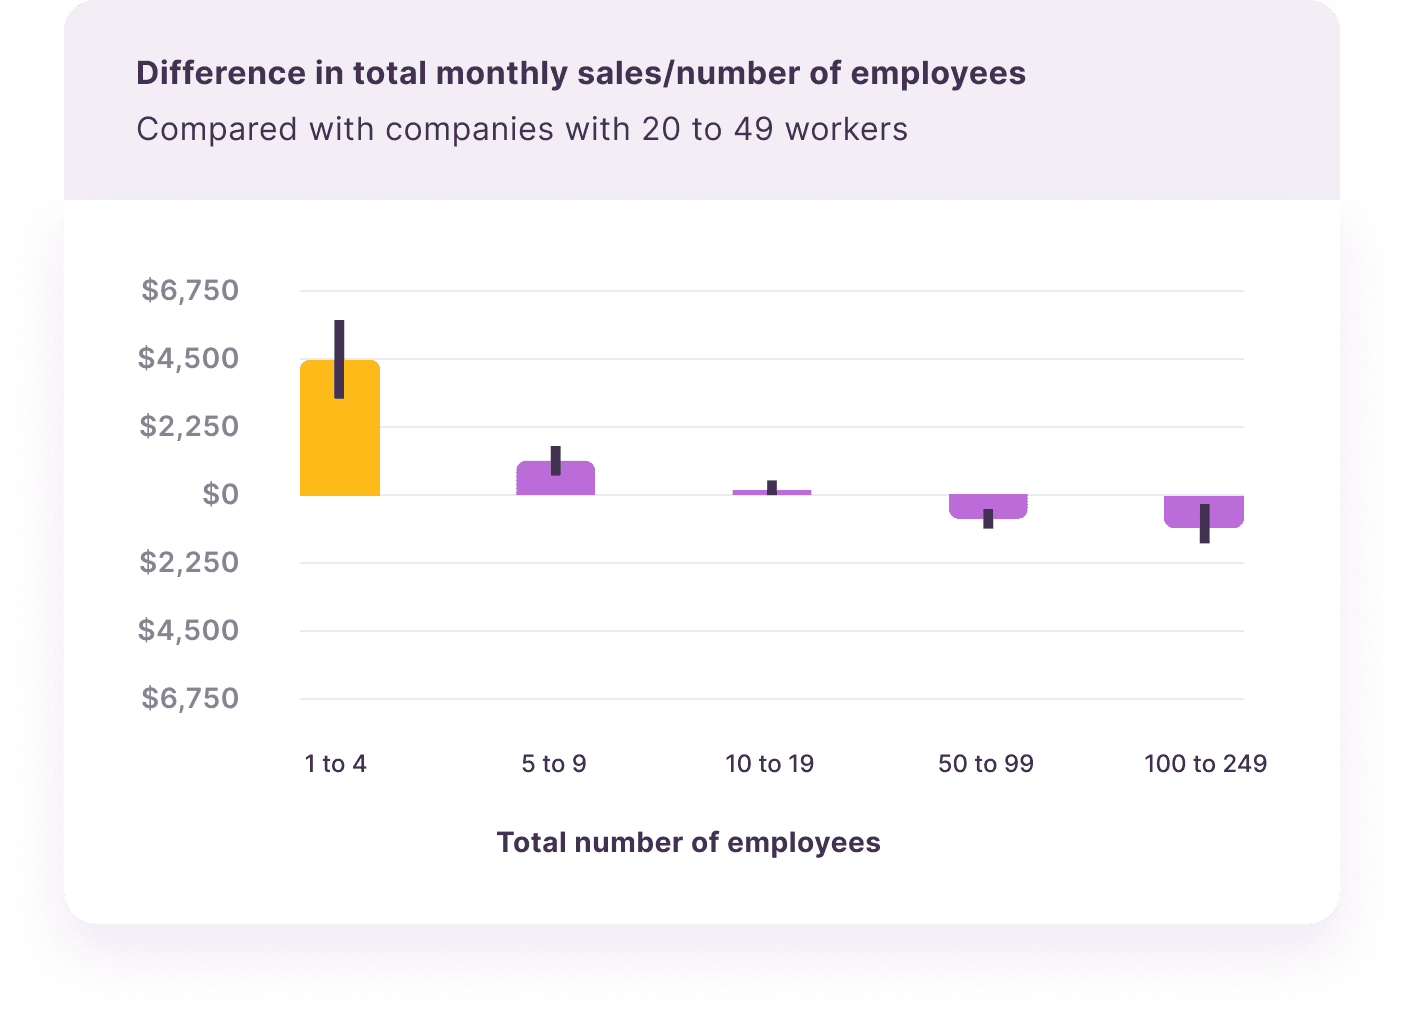Click the 'Total number of employees' axis title
Viewport: 1404px width, 1016px height.
[x=689, y=842]
